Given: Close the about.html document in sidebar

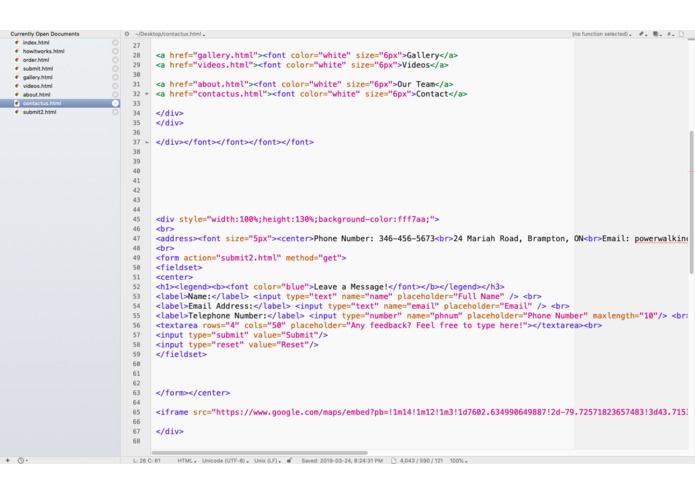Looking at the screenshot, I should [115, 94].
